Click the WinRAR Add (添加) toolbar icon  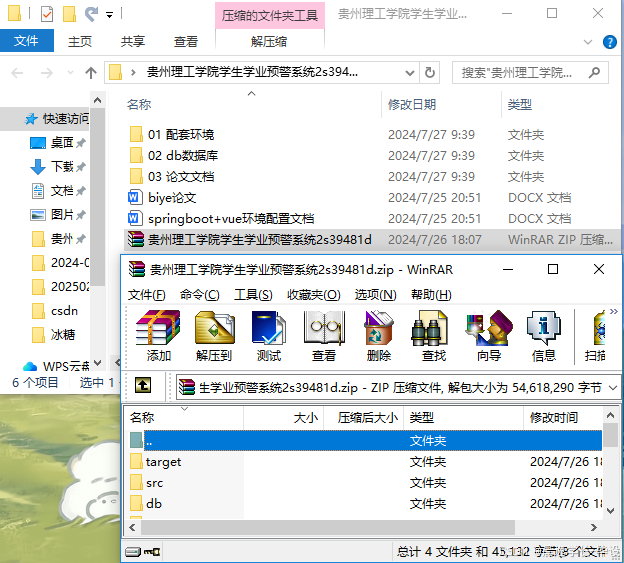coord(158,336)
